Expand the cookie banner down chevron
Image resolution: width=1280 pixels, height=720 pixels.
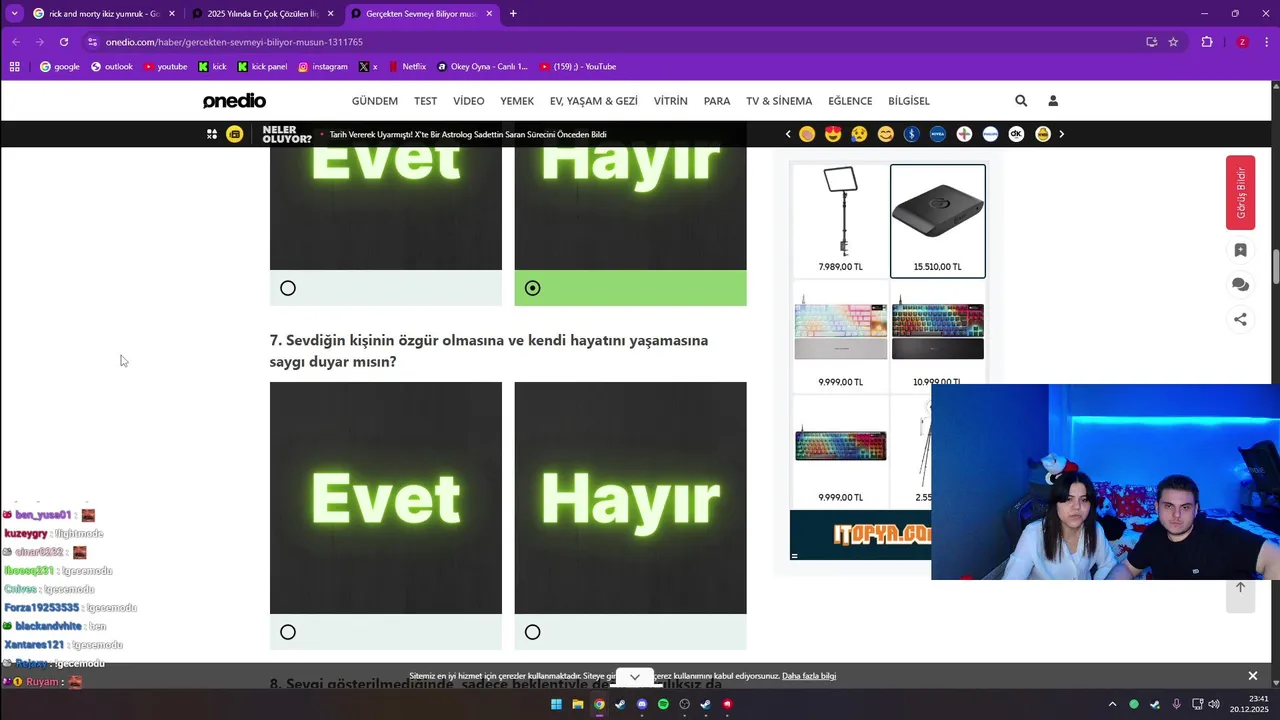[x=635, y=677]
